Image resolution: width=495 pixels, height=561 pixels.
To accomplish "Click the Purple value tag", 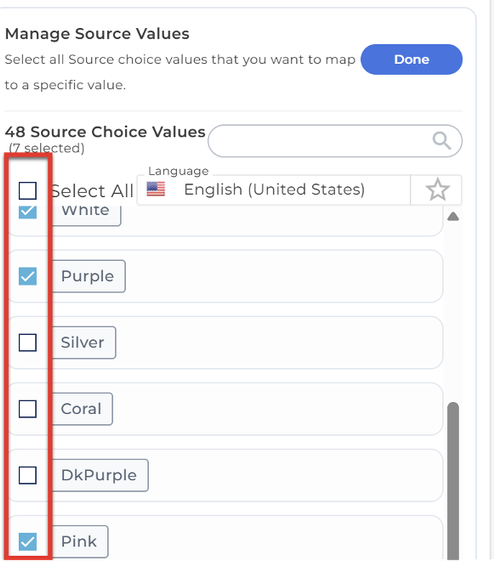I will 88,276.
